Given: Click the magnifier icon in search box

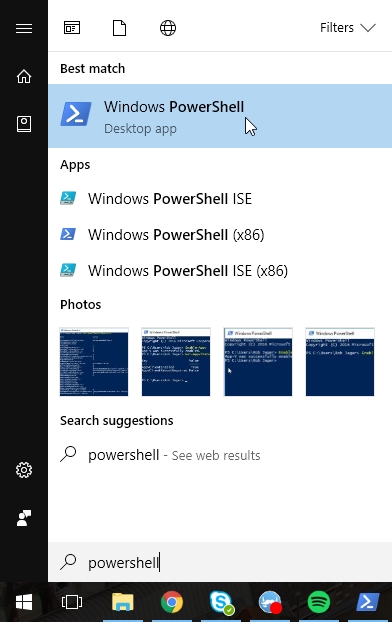Looking at the screenshot, I should 68,562.
